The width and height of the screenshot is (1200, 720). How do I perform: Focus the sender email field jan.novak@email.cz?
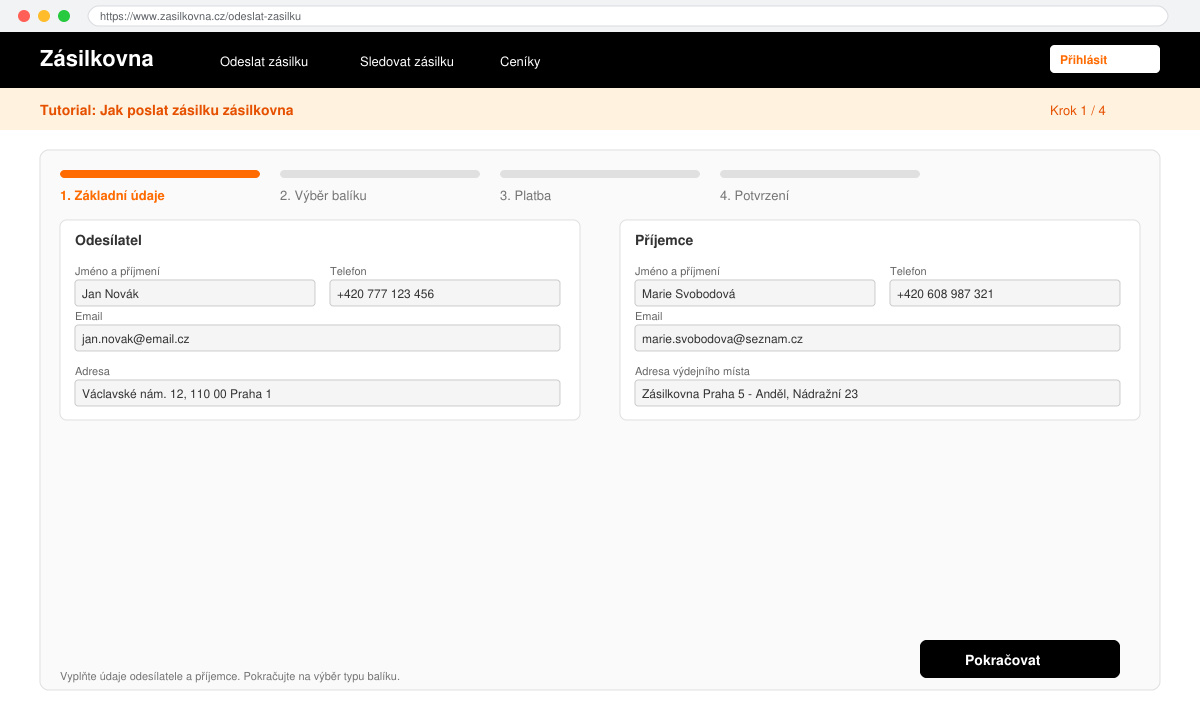click(317, 338)
